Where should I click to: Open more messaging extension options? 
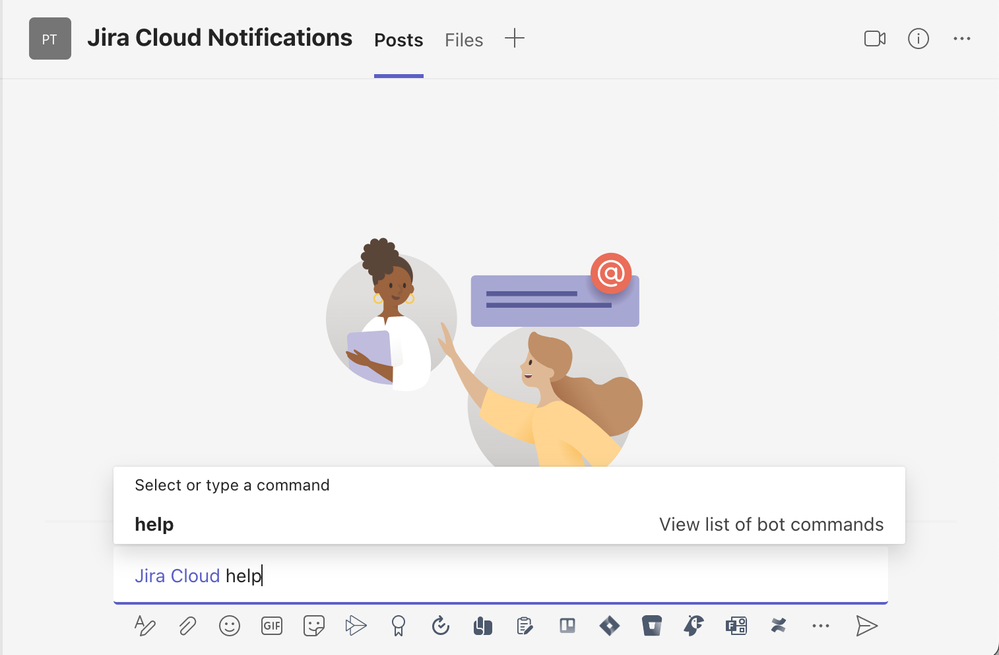coord(820,625)
